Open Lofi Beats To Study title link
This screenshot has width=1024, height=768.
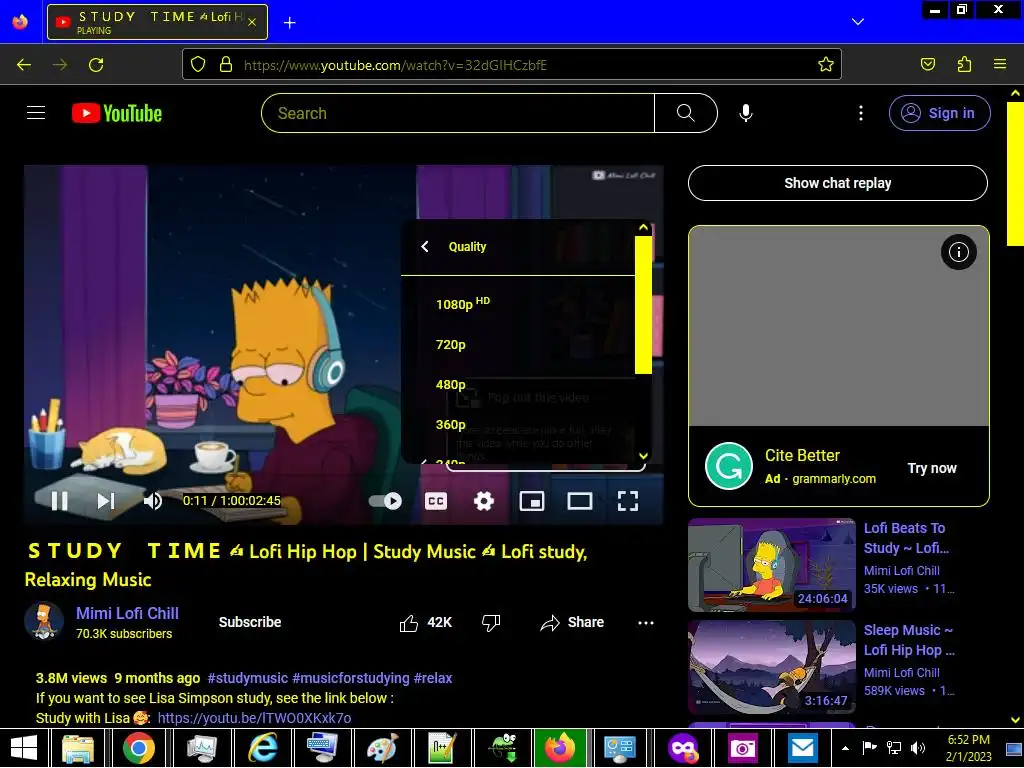(906, 538)
